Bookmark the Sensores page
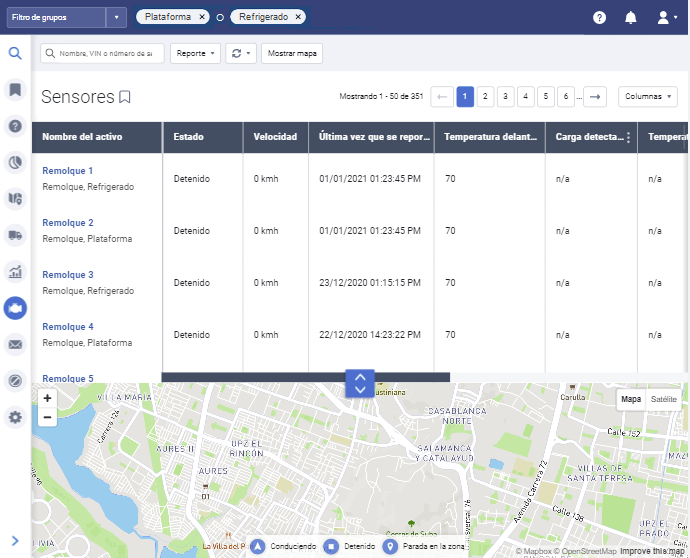The width and height of the screenshot is (690, 558). pos(125,97)
